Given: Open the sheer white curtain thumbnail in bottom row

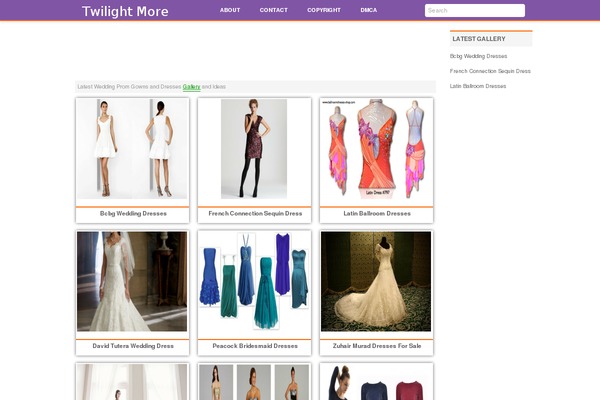Looking at the screenshot, I should tap(132, 382).
